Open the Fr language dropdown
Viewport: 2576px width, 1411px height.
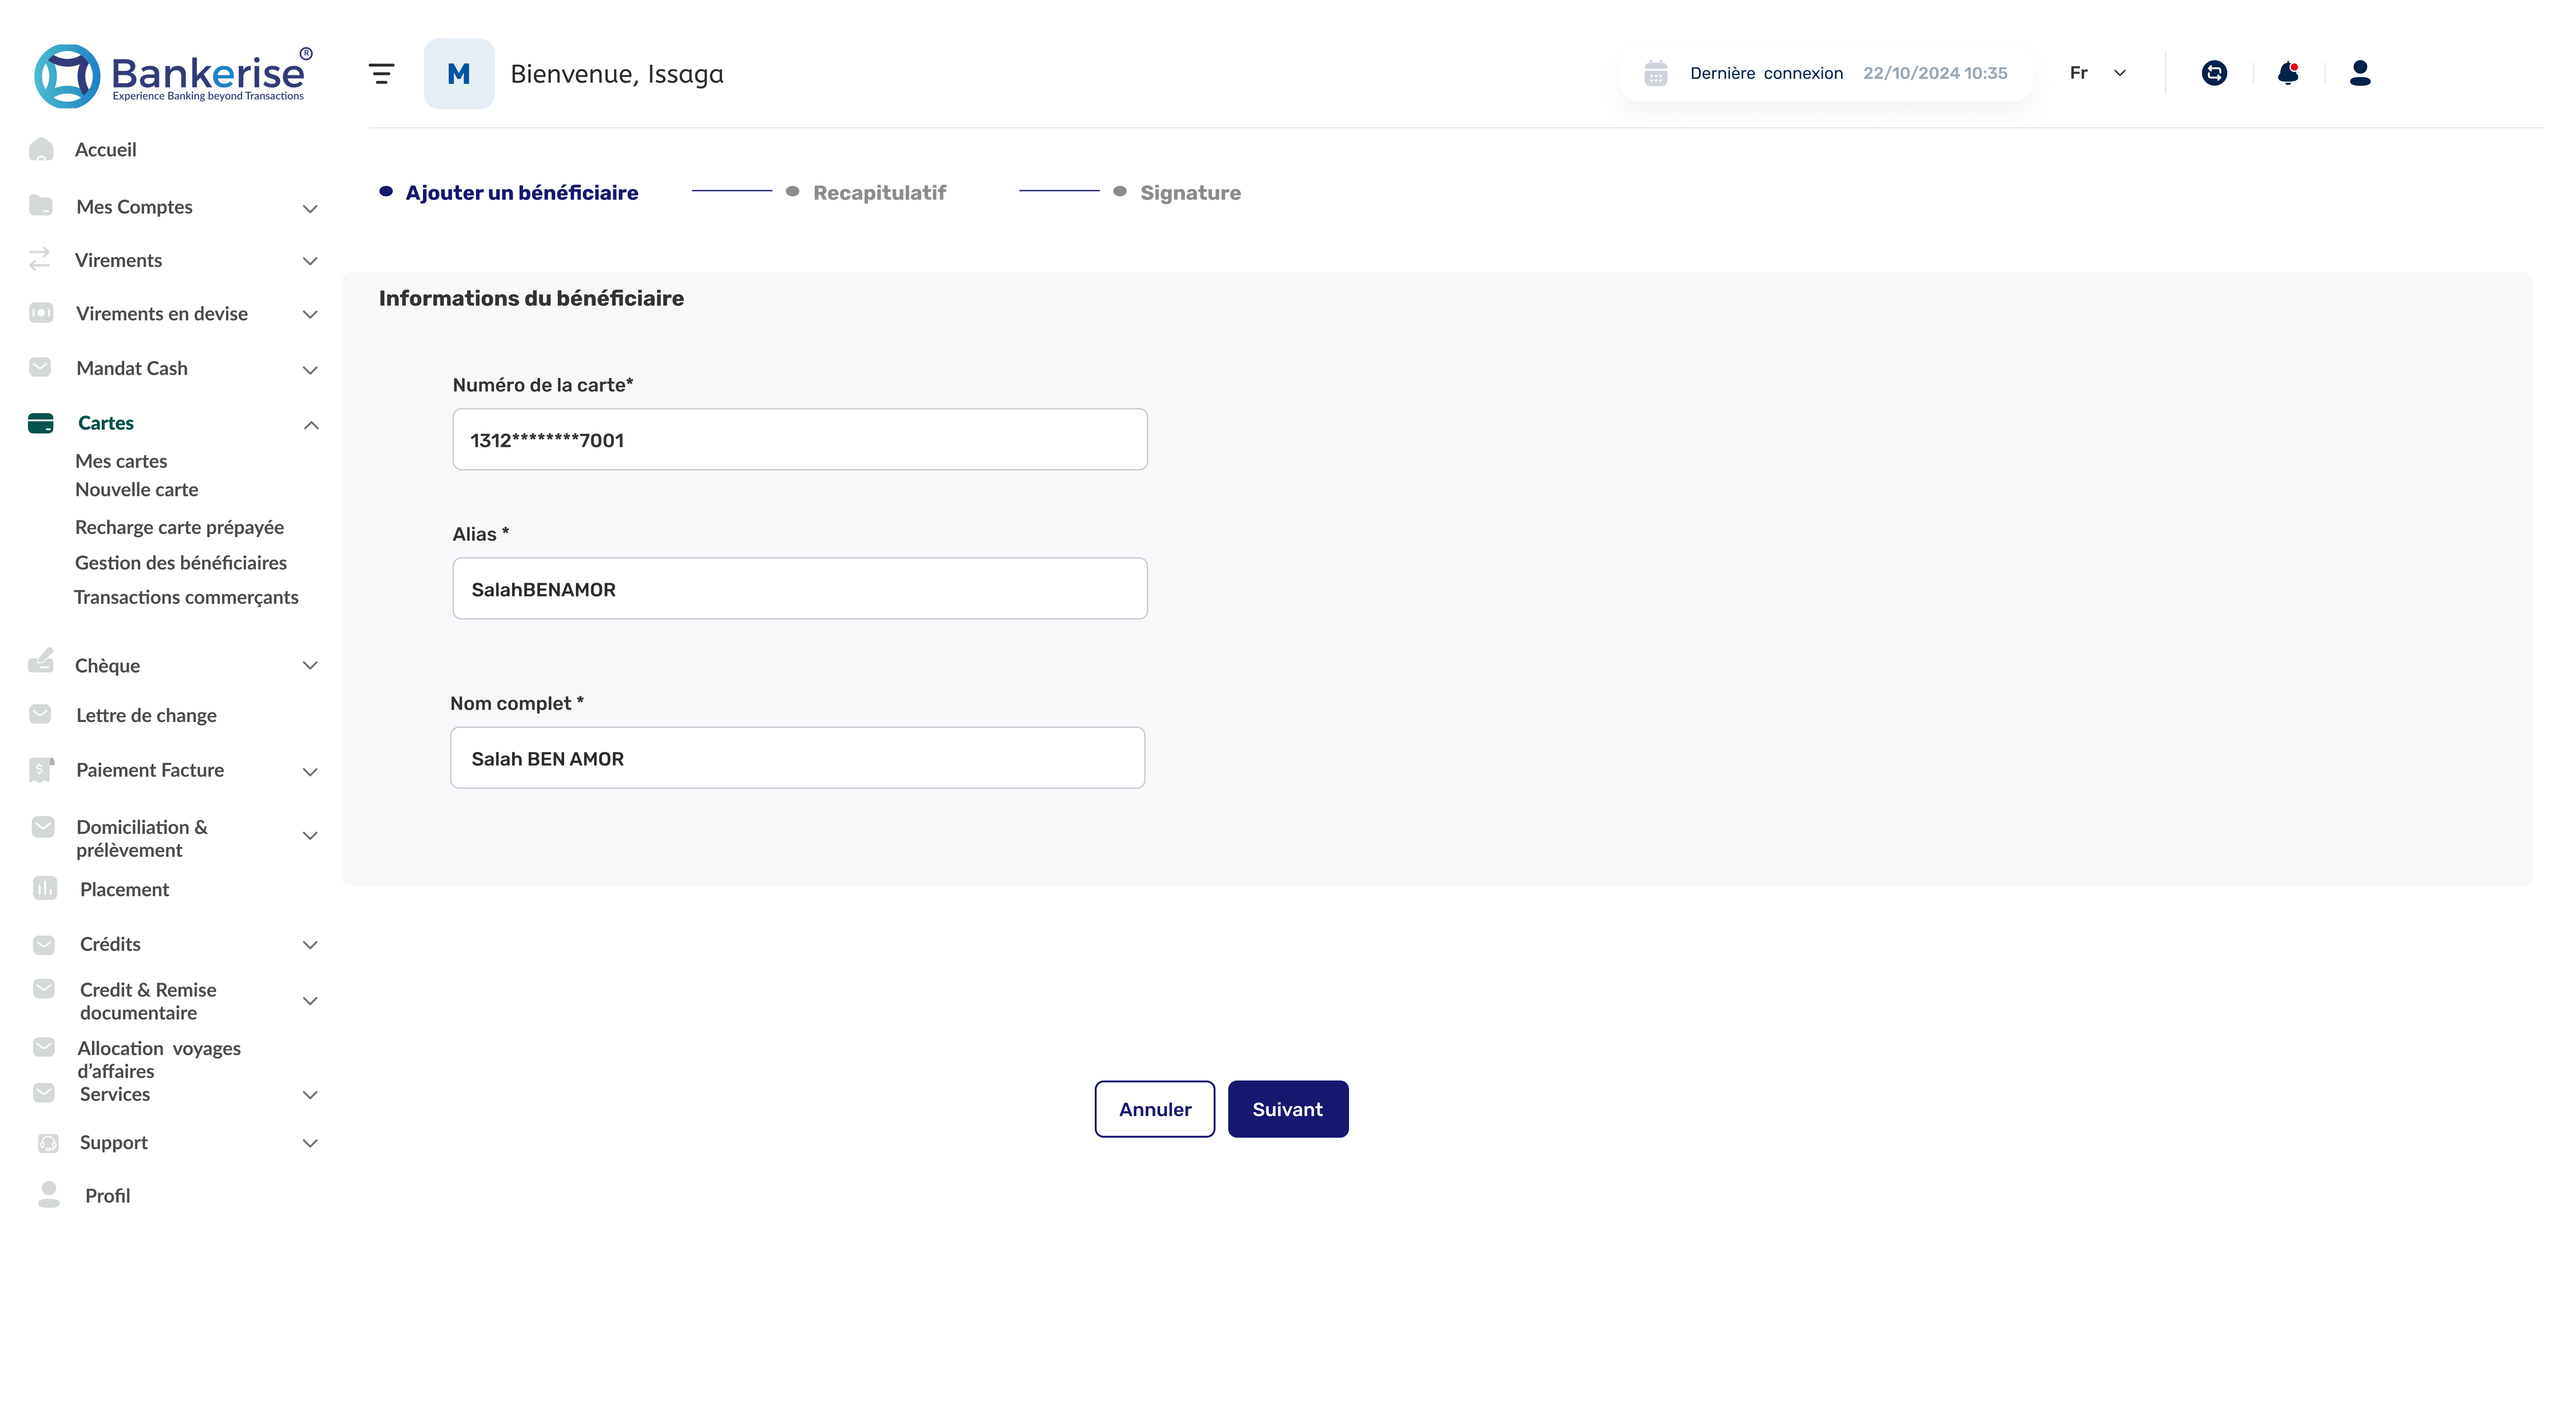(2097, 73)
